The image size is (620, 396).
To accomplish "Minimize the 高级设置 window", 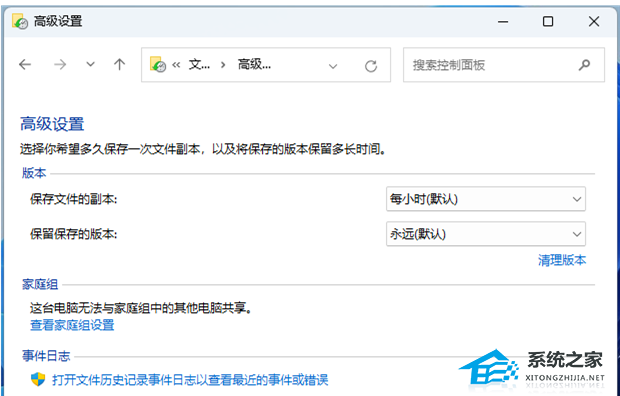I will point(503,22).
